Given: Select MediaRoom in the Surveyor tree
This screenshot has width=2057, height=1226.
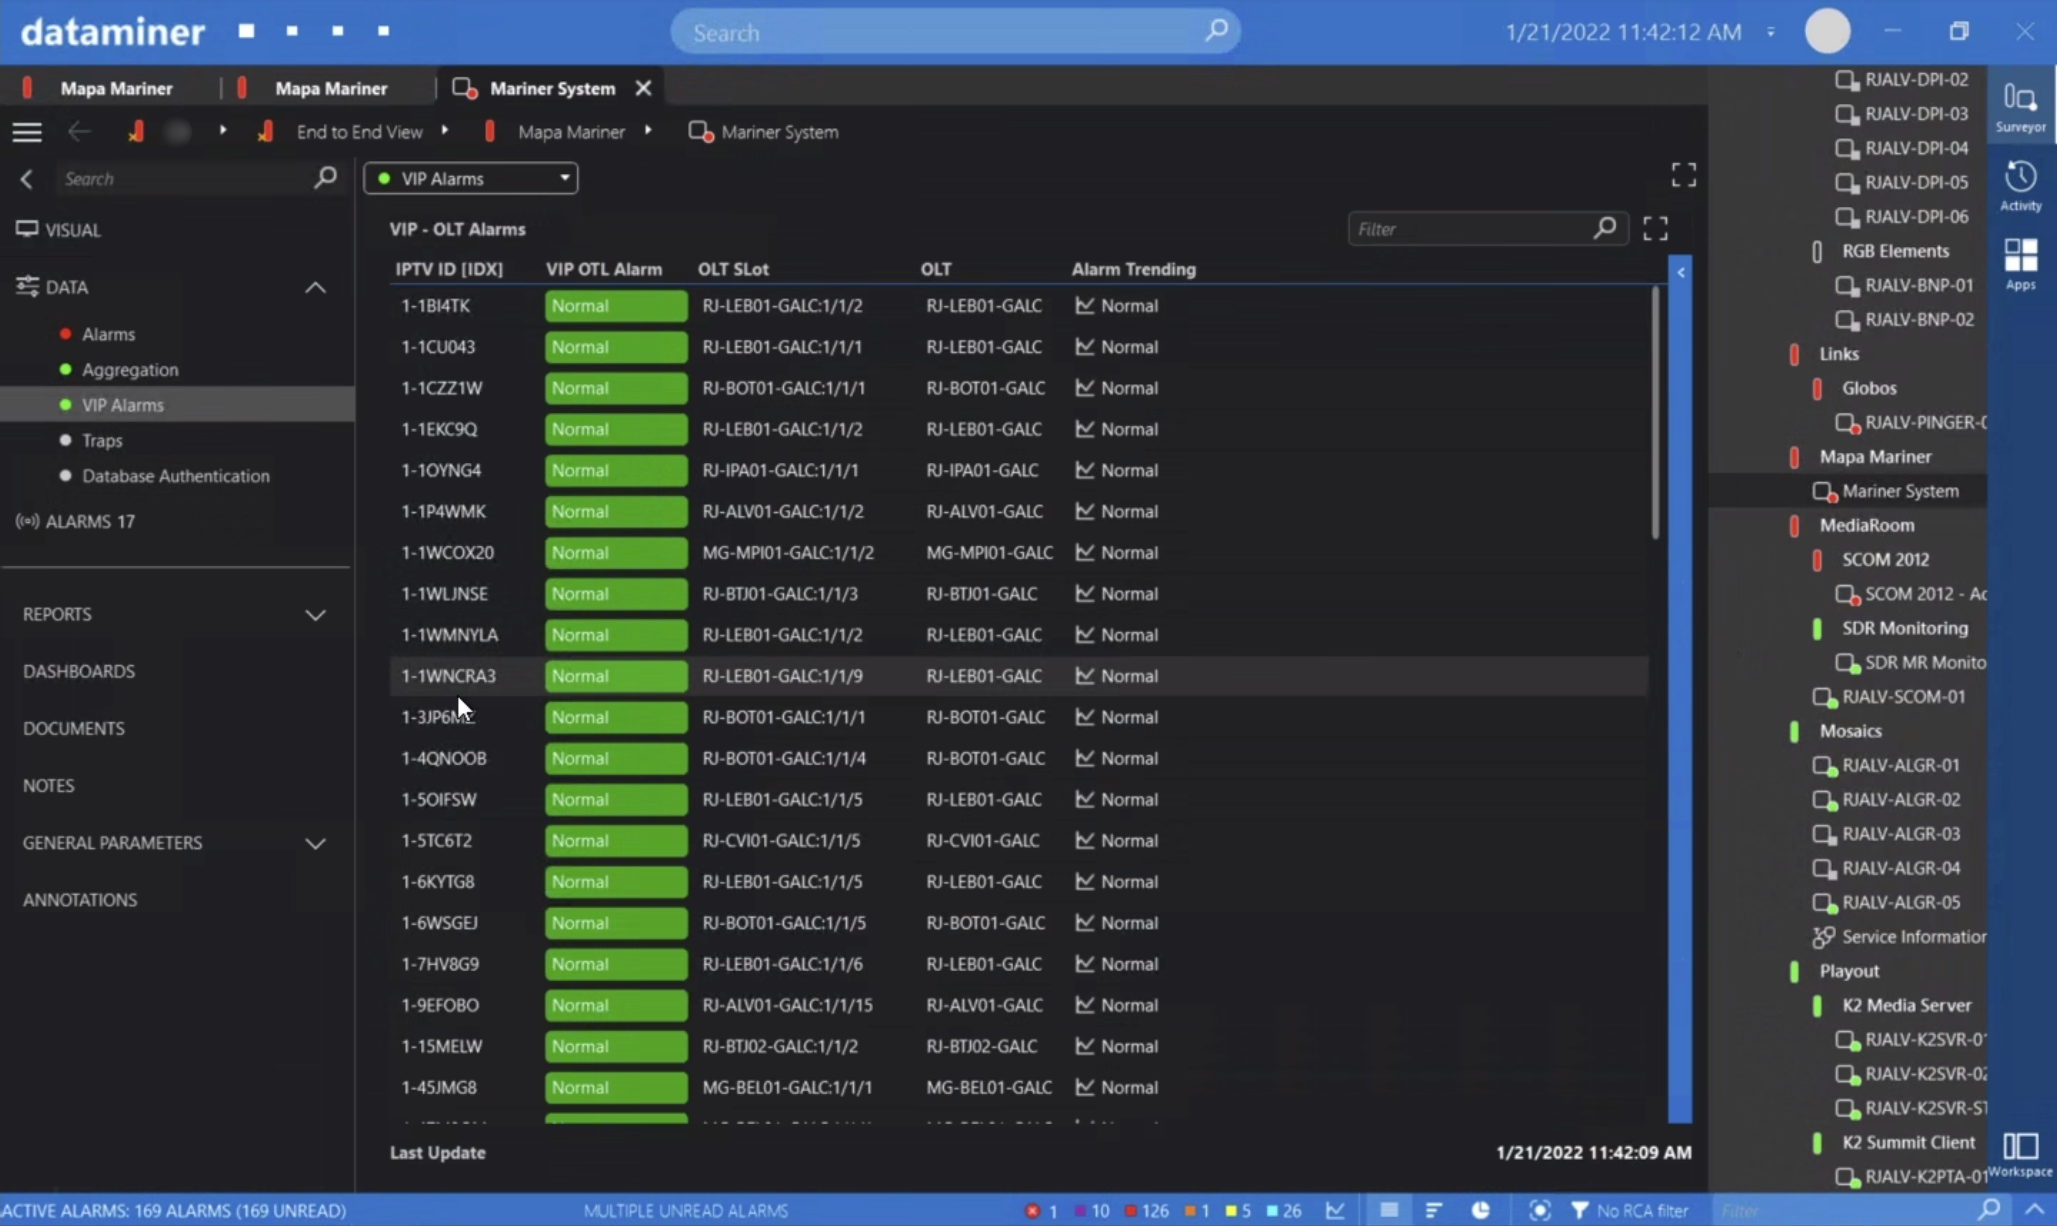Looking at the screenshot, I should tap(1866, 525).
